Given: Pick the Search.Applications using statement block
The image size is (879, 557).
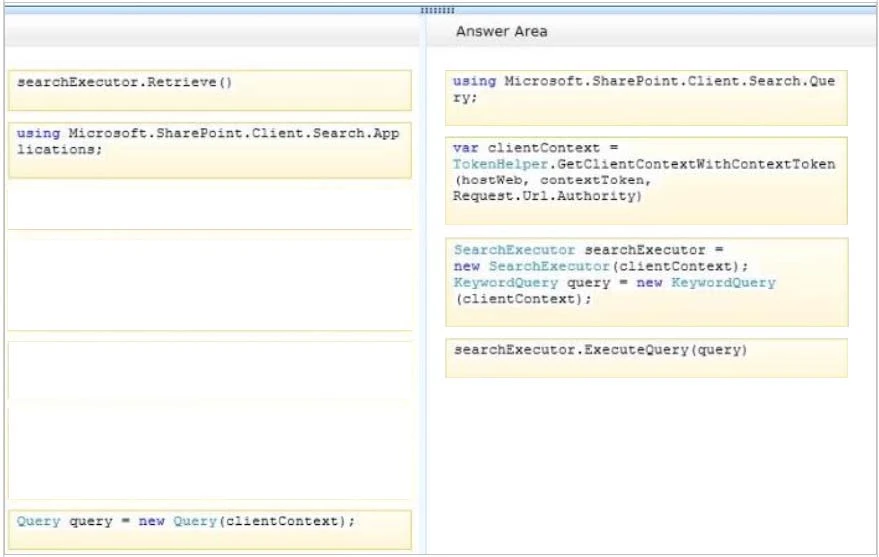Looking at the screenshot, I should click(x=209, y=149).
